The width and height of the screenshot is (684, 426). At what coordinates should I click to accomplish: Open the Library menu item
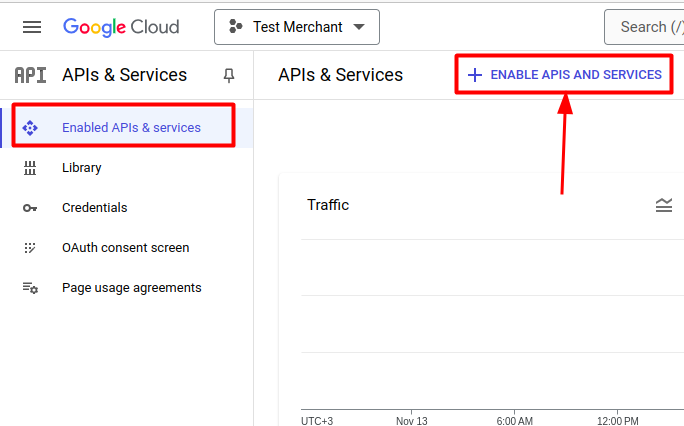pos(127,168)
